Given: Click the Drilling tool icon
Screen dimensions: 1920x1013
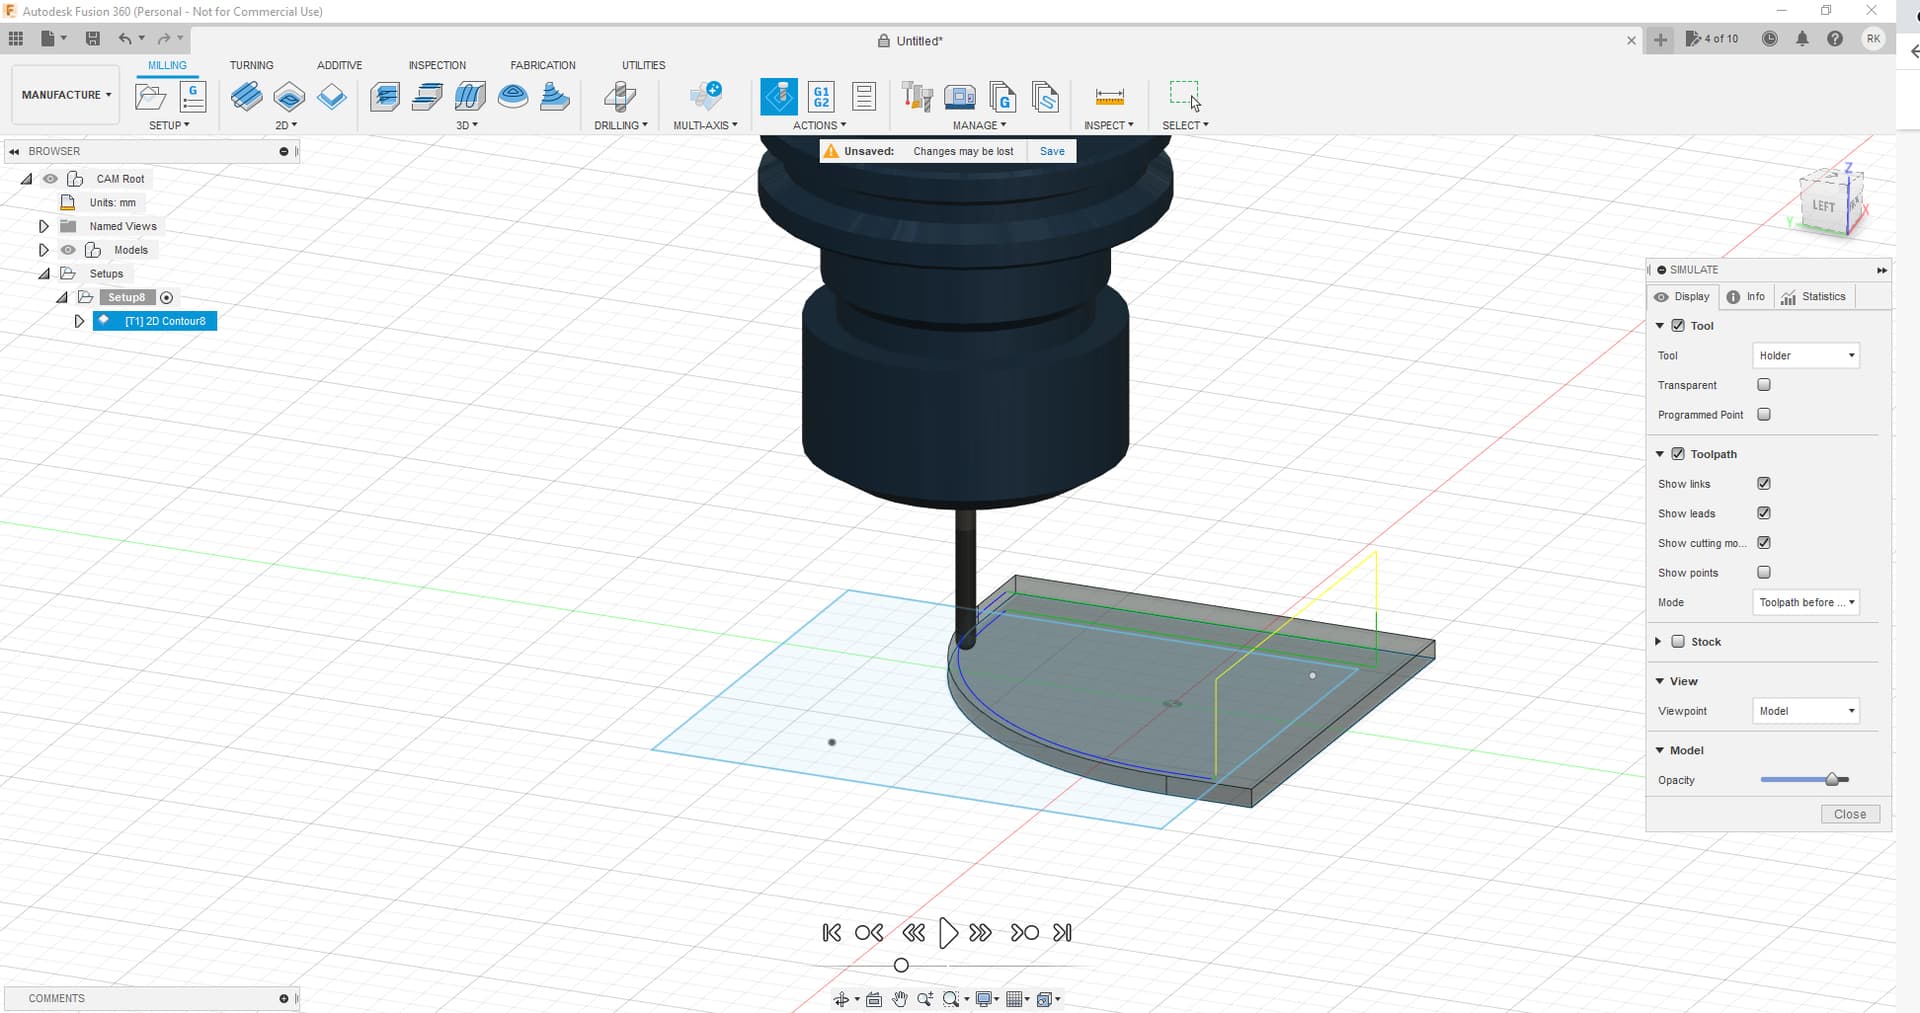Looking at the screenshot, I should [619, 97].
